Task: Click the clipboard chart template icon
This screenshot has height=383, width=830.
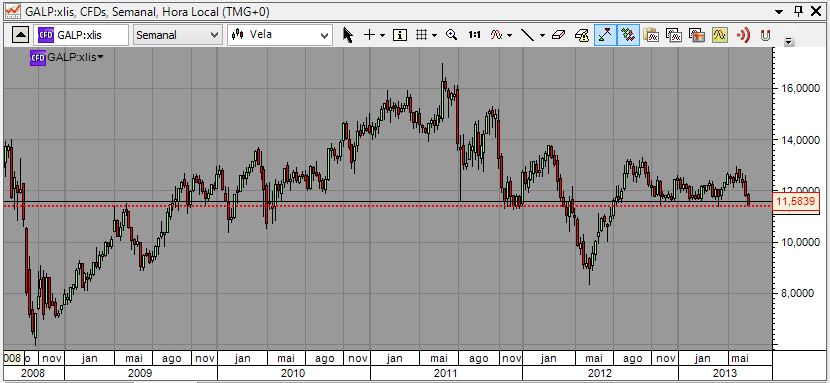Action: 651,35
